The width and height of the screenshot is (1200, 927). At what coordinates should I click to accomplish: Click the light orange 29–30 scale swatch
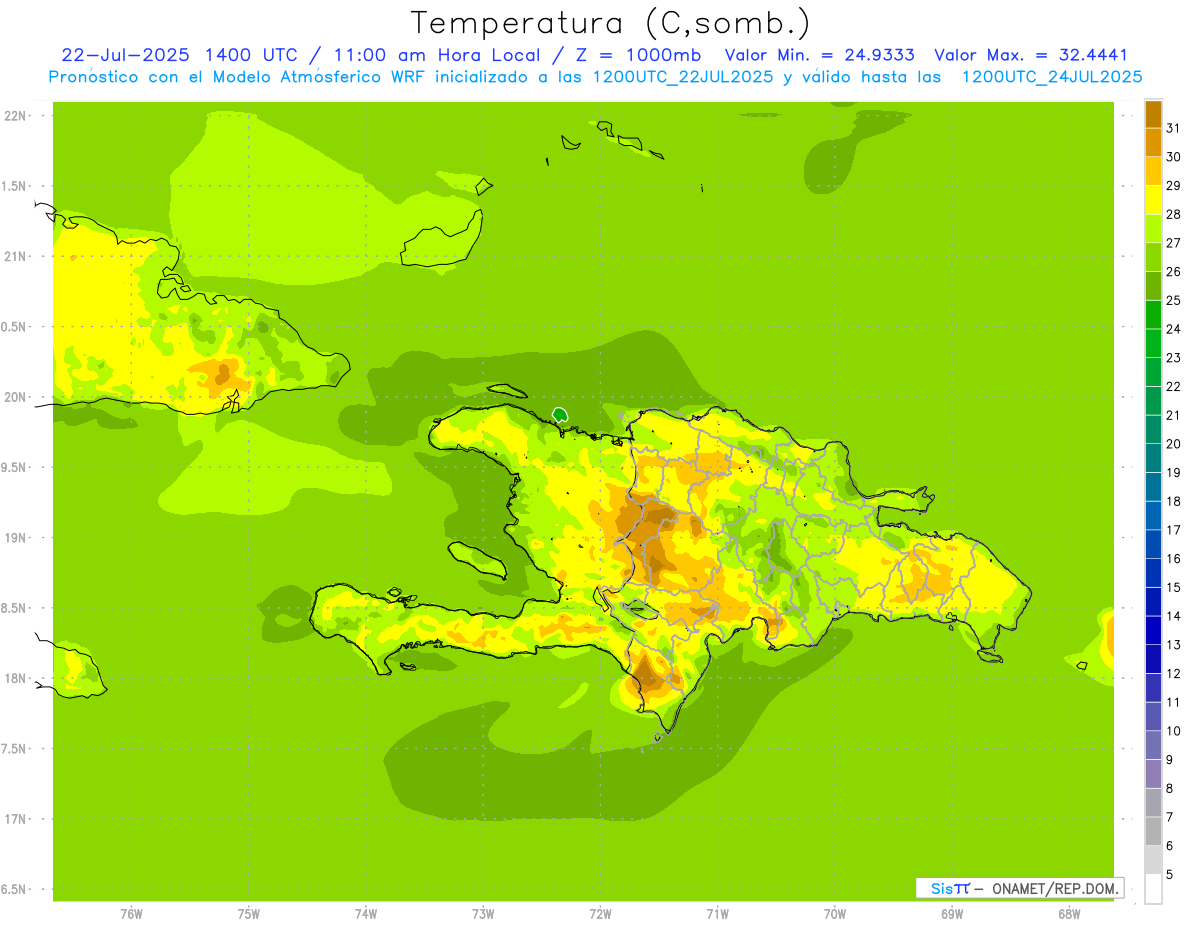[x=1153, y=171]
